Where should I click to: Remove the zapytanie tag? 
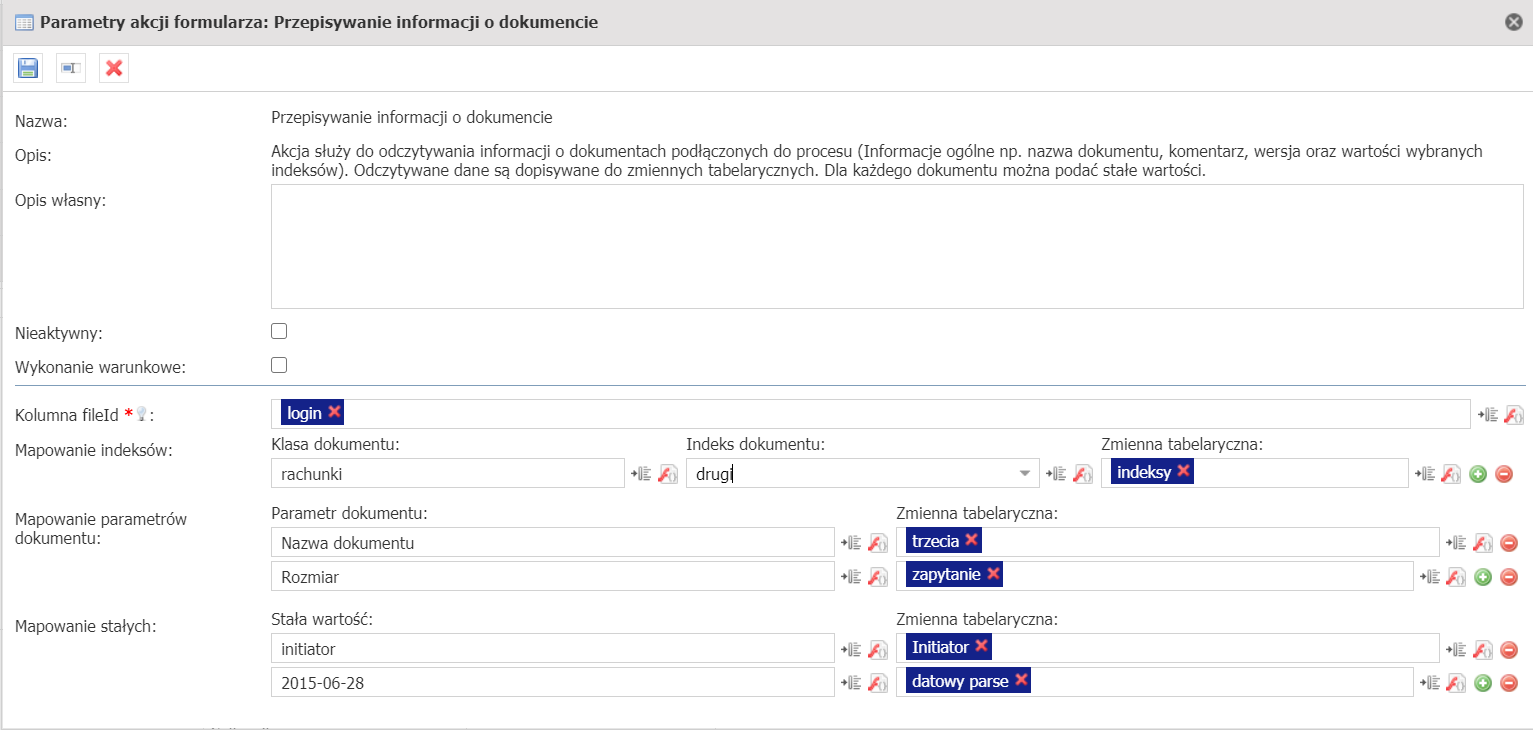click(993, 574)
